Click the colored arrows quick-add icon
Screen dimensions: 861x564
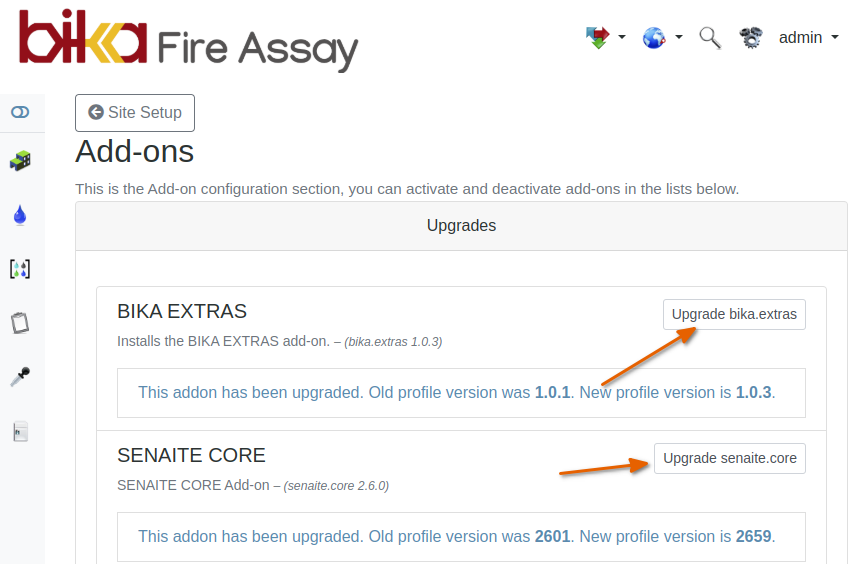597,38
